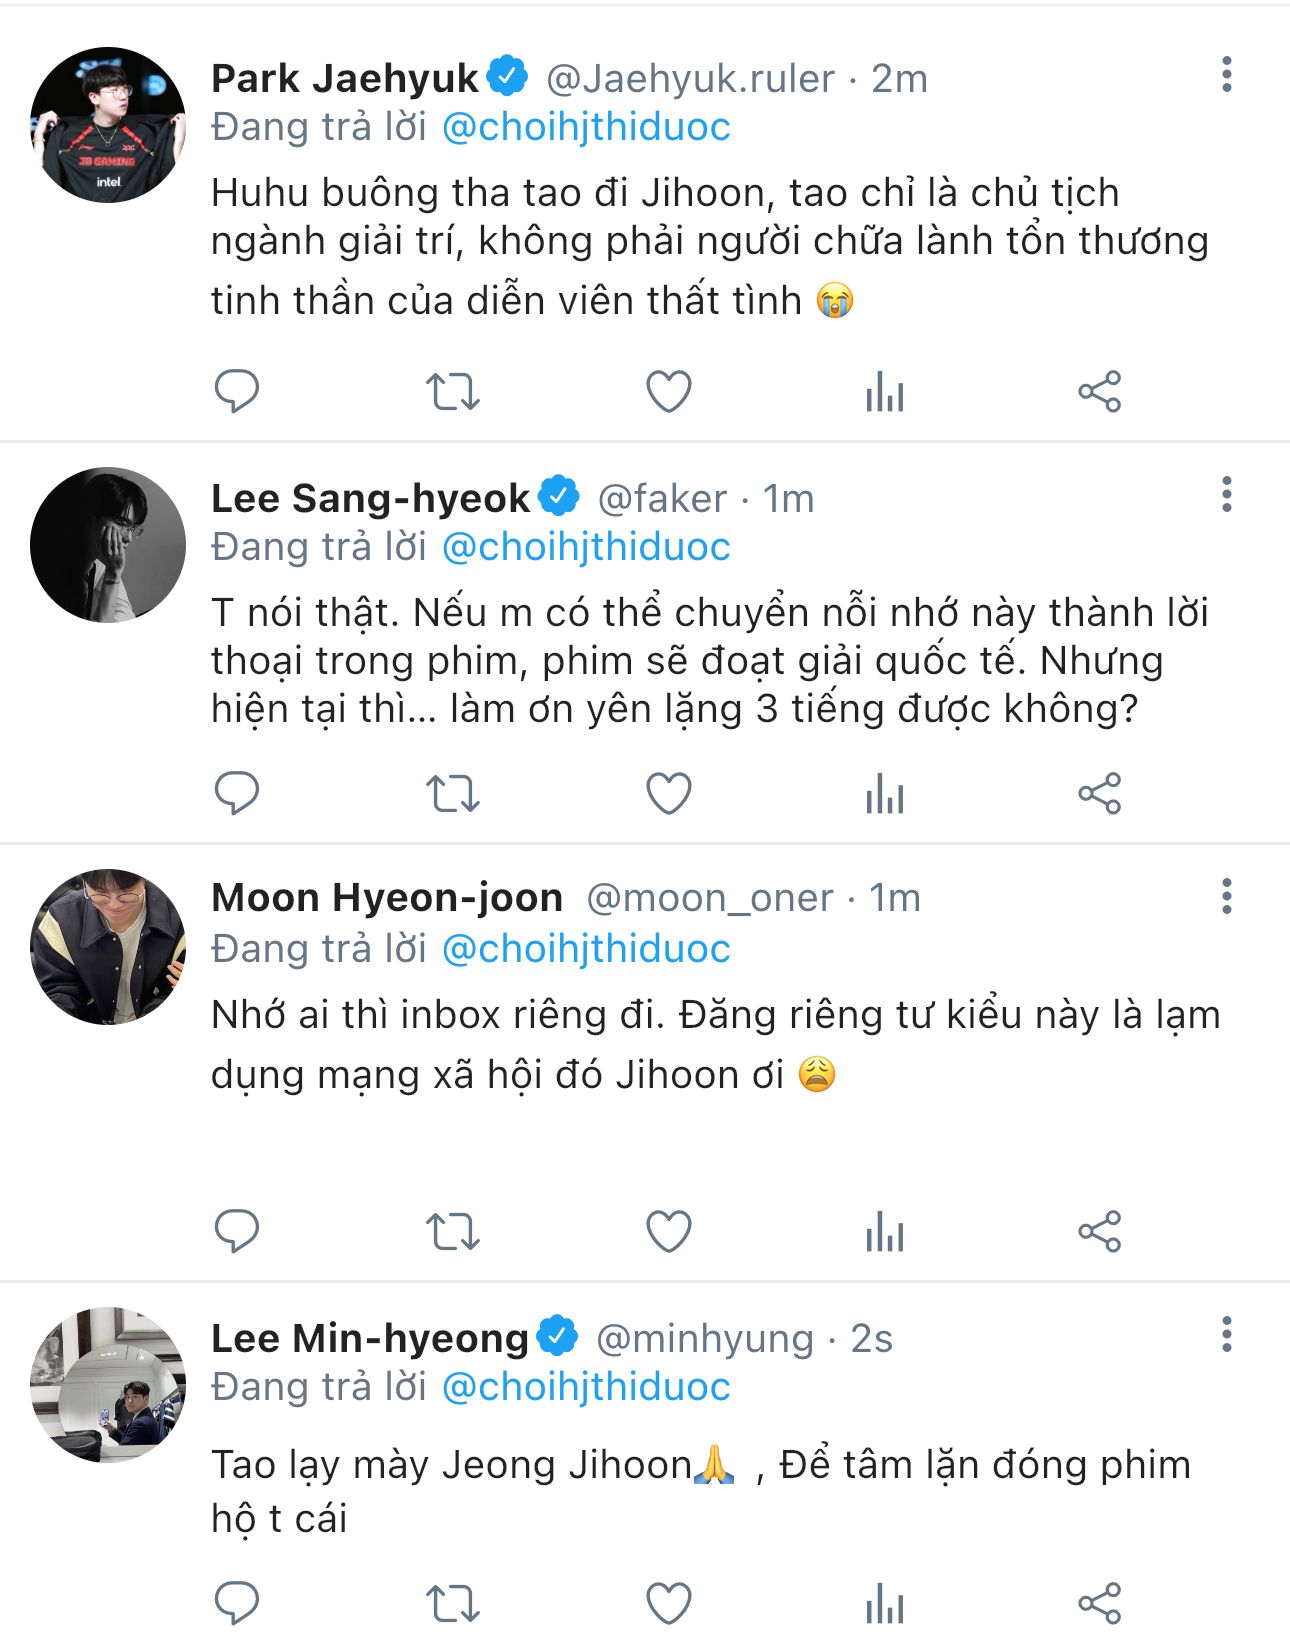Share Lee Sang-hyeok's tweet

coord(1100,794)
